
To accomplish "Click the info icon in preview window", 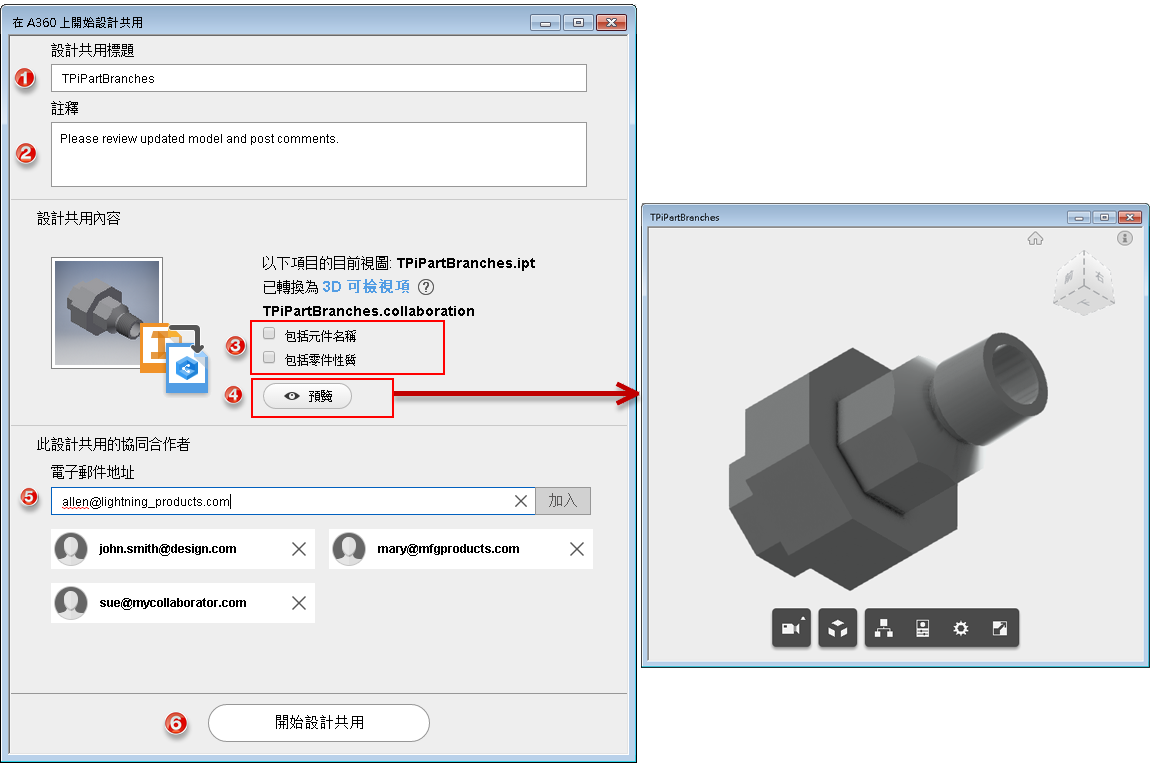I will (1125, 238).
